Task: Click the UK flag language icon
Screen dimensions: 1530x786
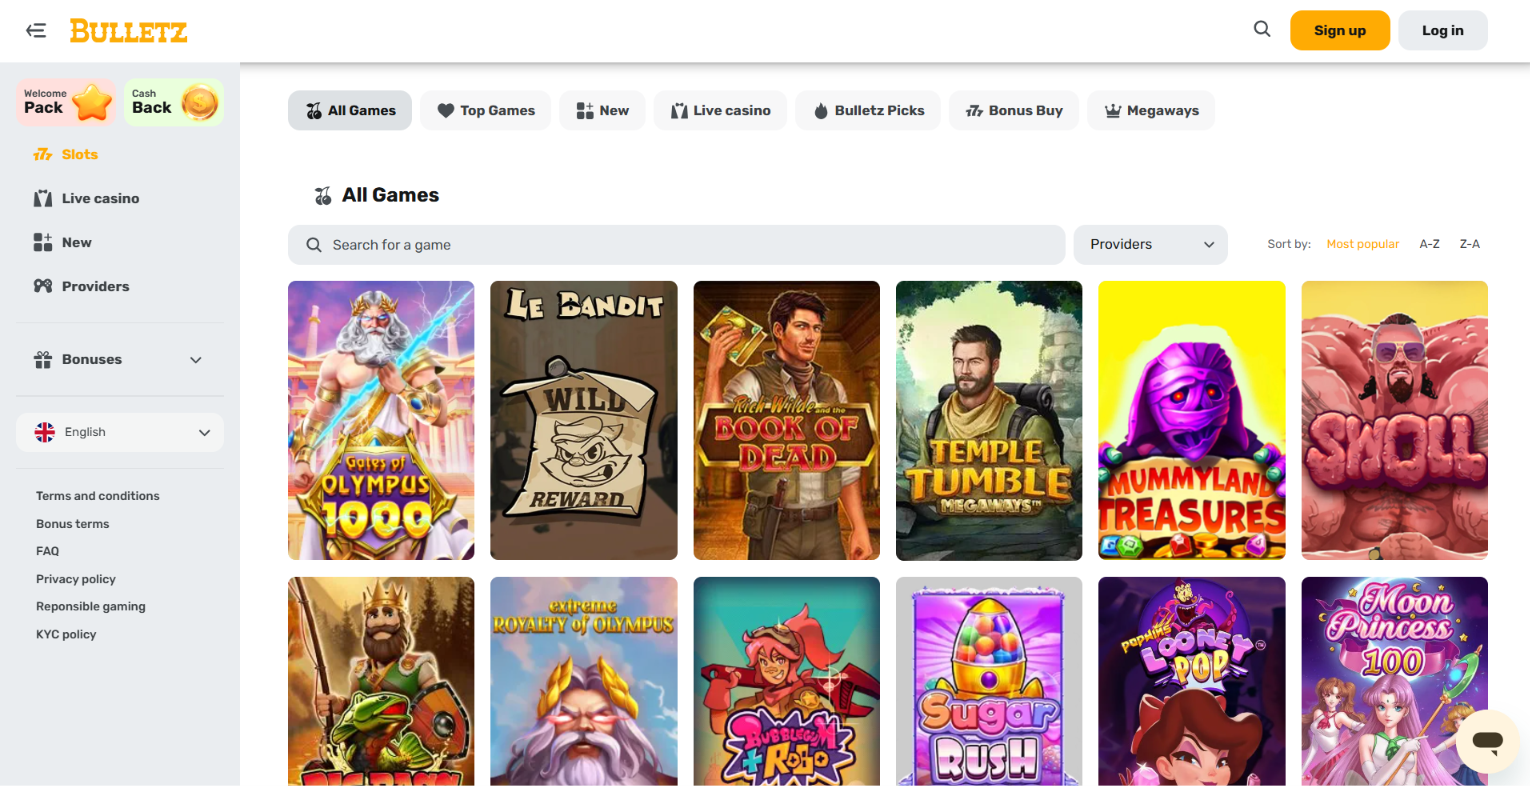Action: point(45,432)
